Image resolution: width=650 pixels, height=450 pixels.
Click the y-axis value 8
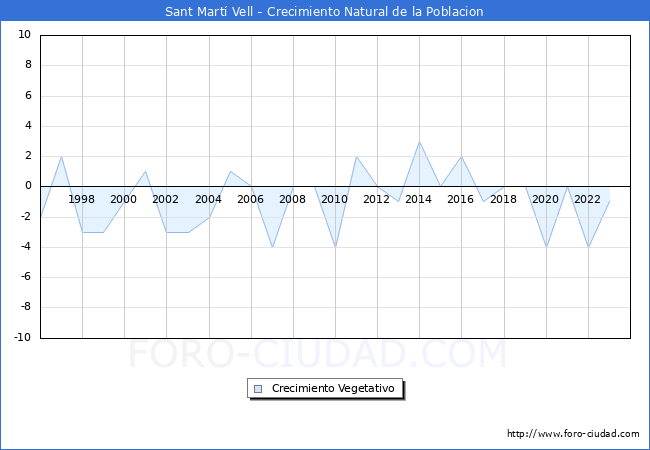28,65
